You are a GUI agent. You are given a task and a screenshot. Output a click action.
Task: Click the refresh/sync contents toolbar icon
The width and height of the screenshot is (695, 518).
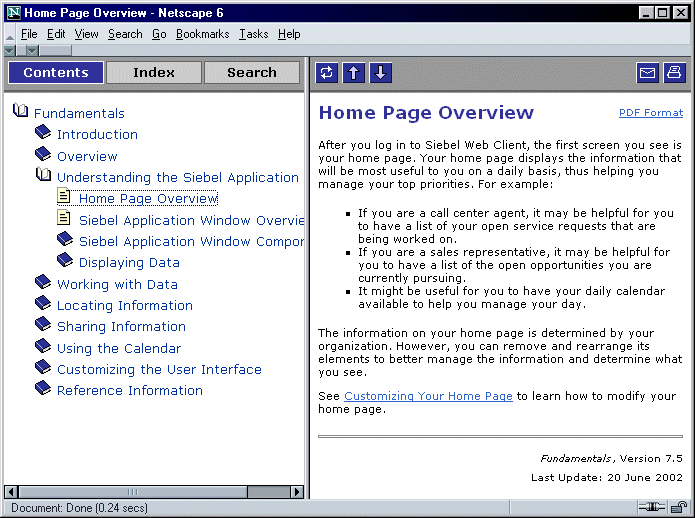(x=327, y=73)
